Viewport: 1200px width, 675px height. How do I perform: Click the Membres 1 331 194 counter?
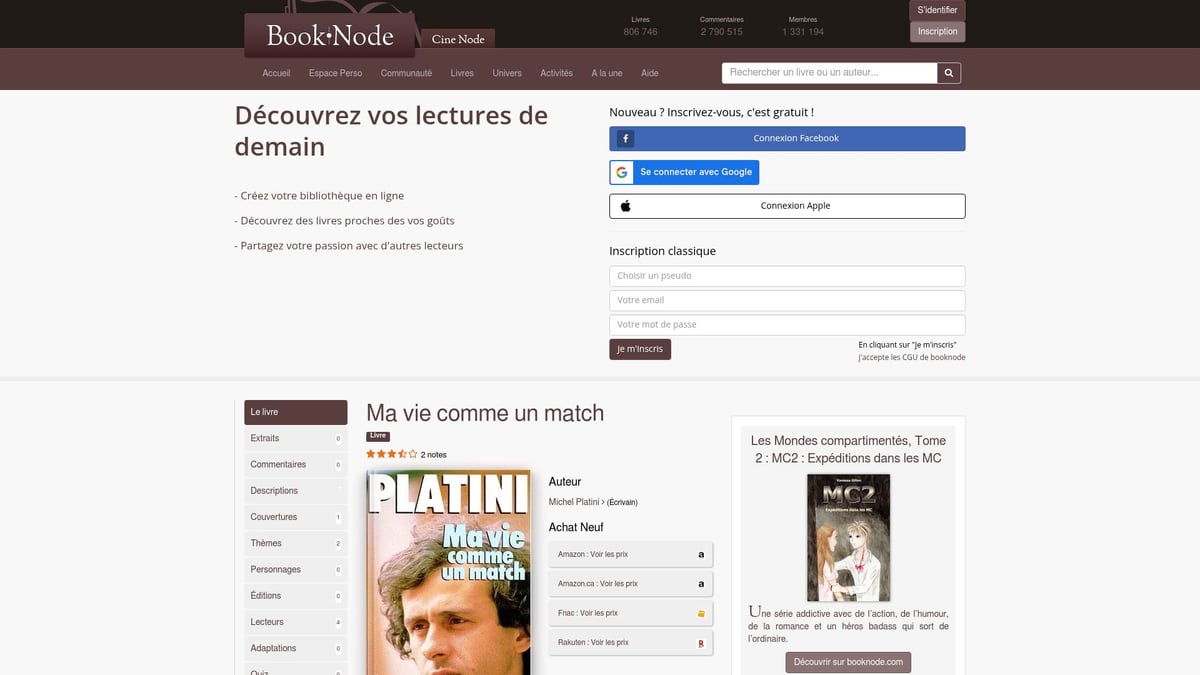[x=803, y=26]
